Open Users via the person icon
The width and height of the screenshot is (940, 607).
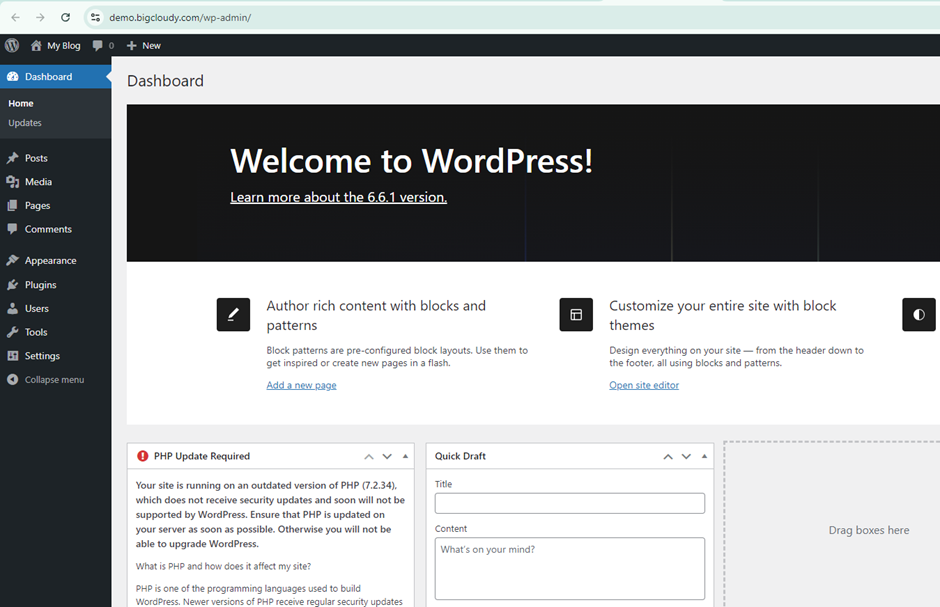[x=14, y=308]
